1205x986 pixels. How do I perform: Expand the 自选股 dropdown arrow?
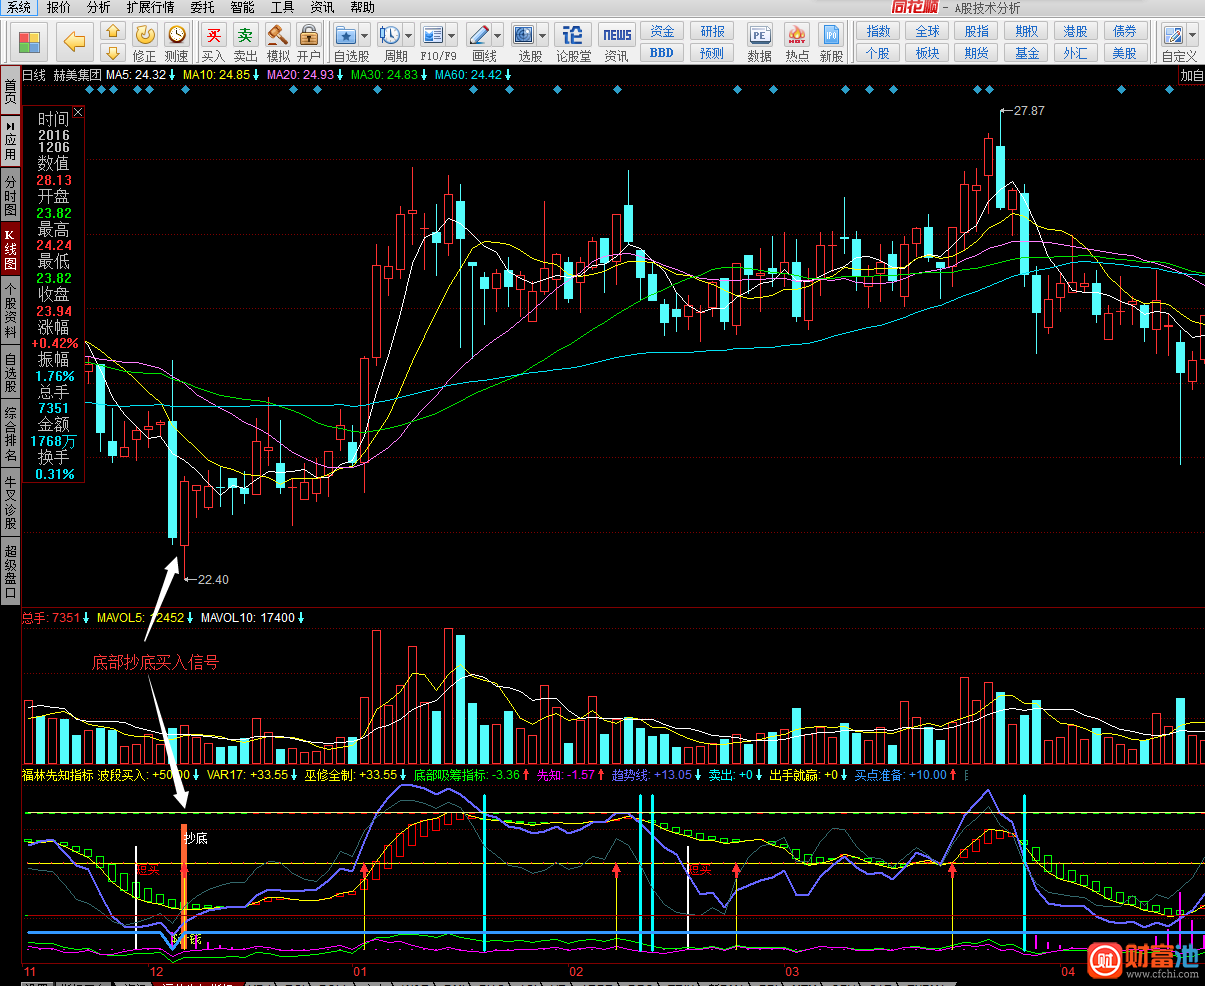pyautogui.click(x=364, y=36)
